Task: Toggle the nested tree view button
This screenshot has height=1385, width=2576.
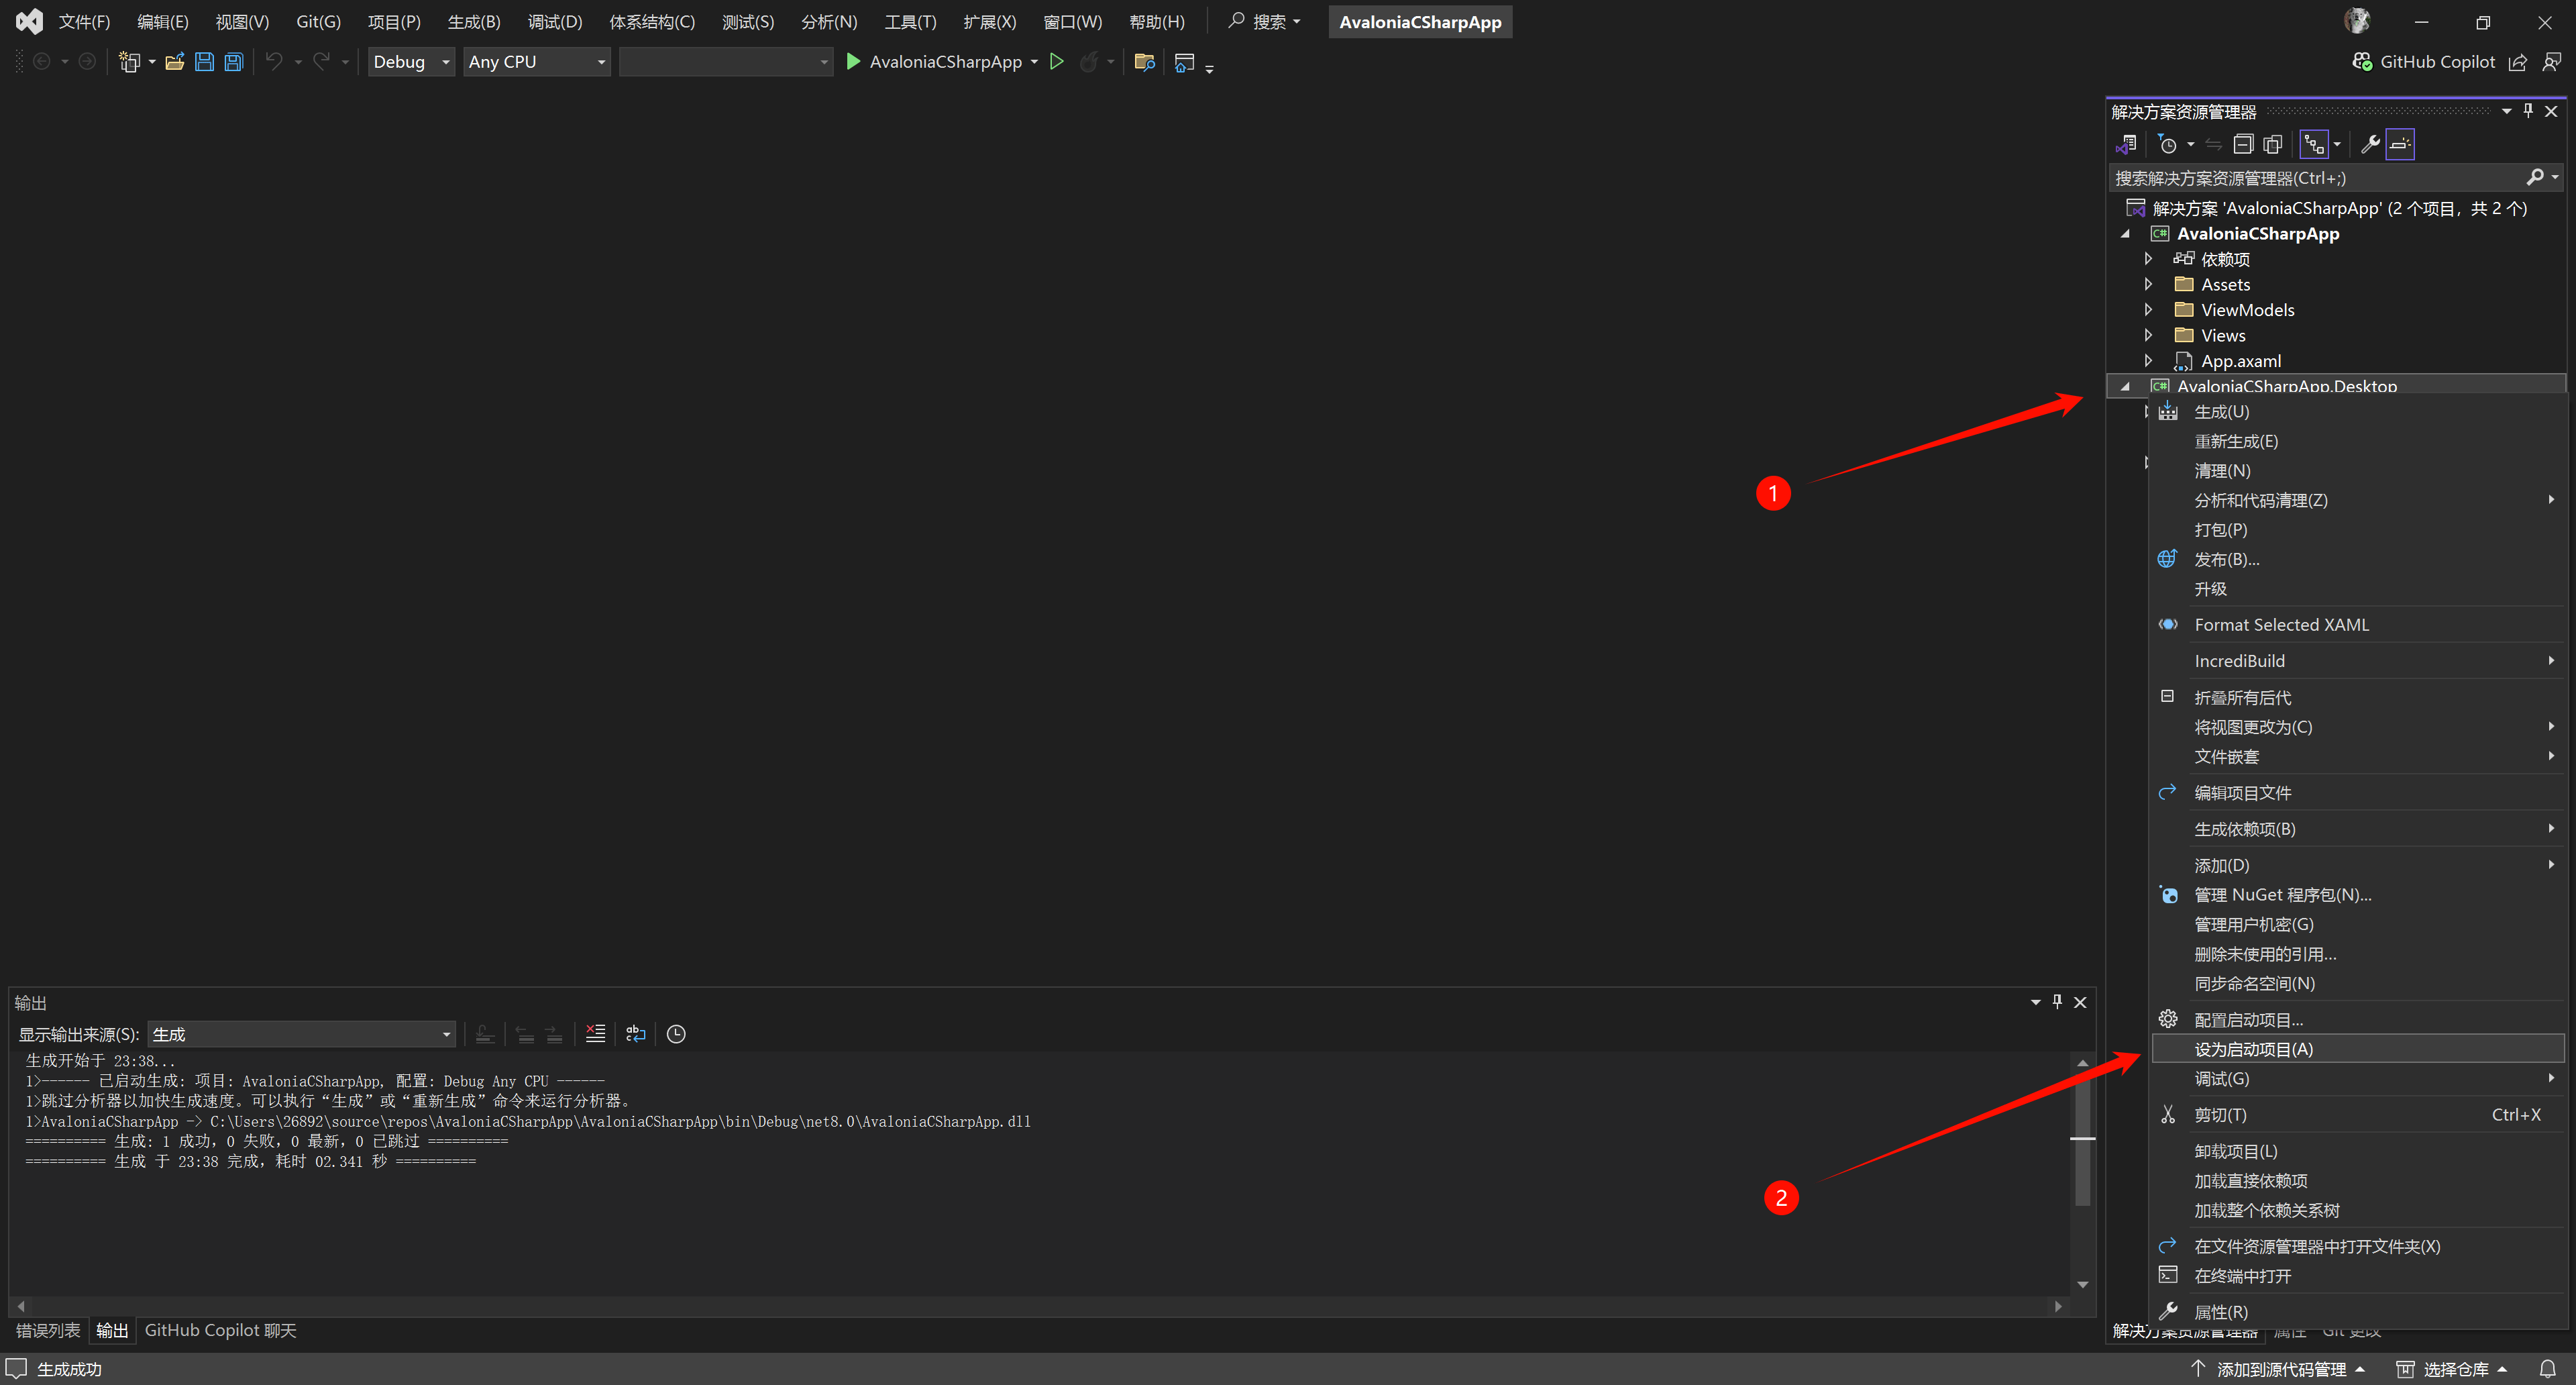Action: click(2314, 145)
